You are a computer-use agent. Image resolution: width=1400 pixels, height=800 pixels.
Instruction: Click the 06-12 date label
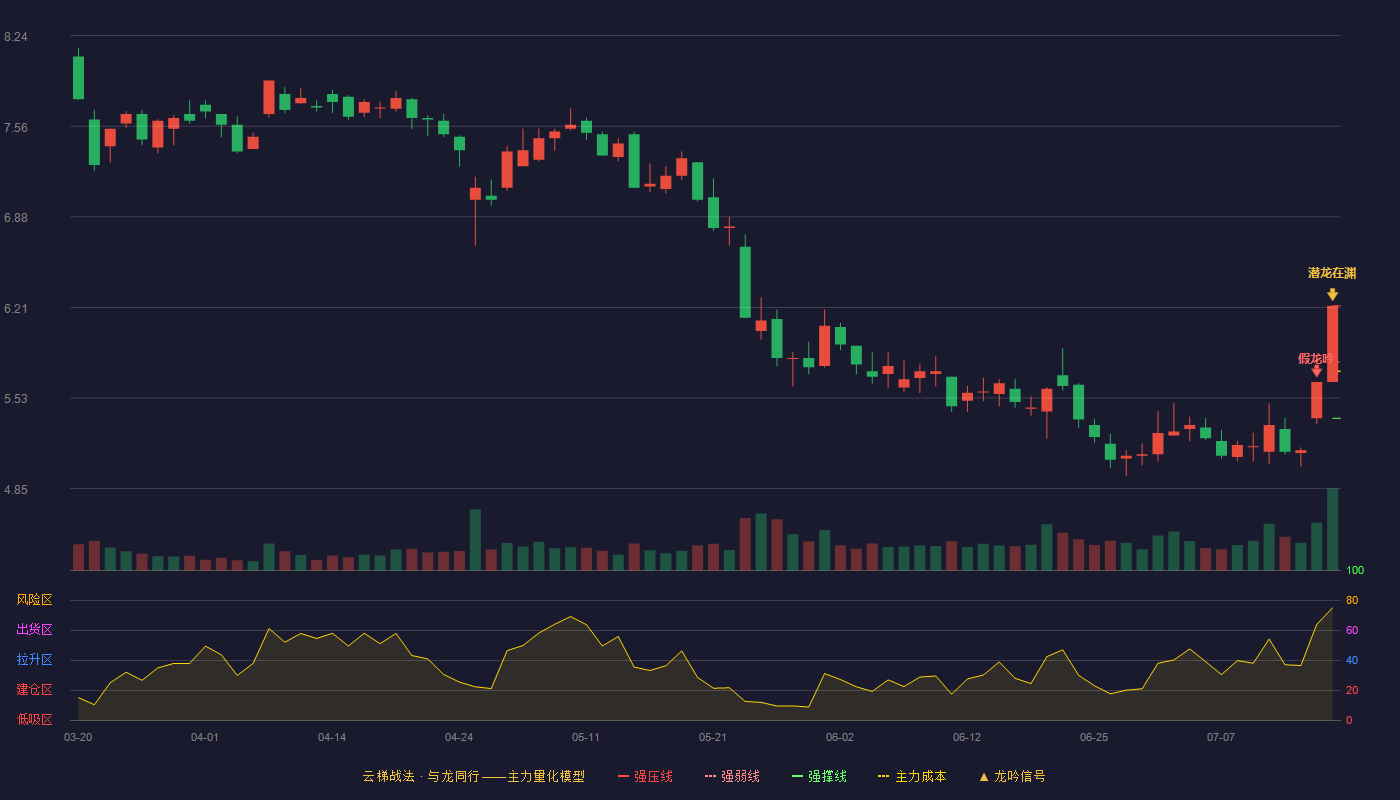click(967, 737)
